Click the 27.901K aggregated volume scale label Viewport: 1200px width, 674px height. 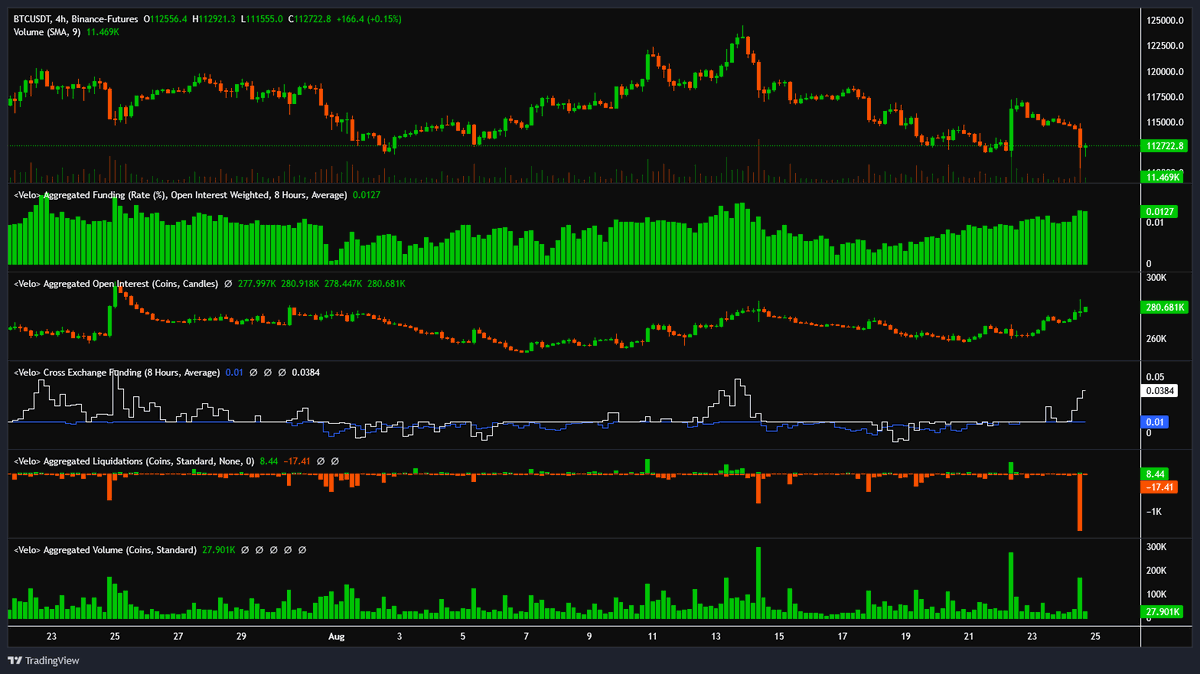point(1163,610)
